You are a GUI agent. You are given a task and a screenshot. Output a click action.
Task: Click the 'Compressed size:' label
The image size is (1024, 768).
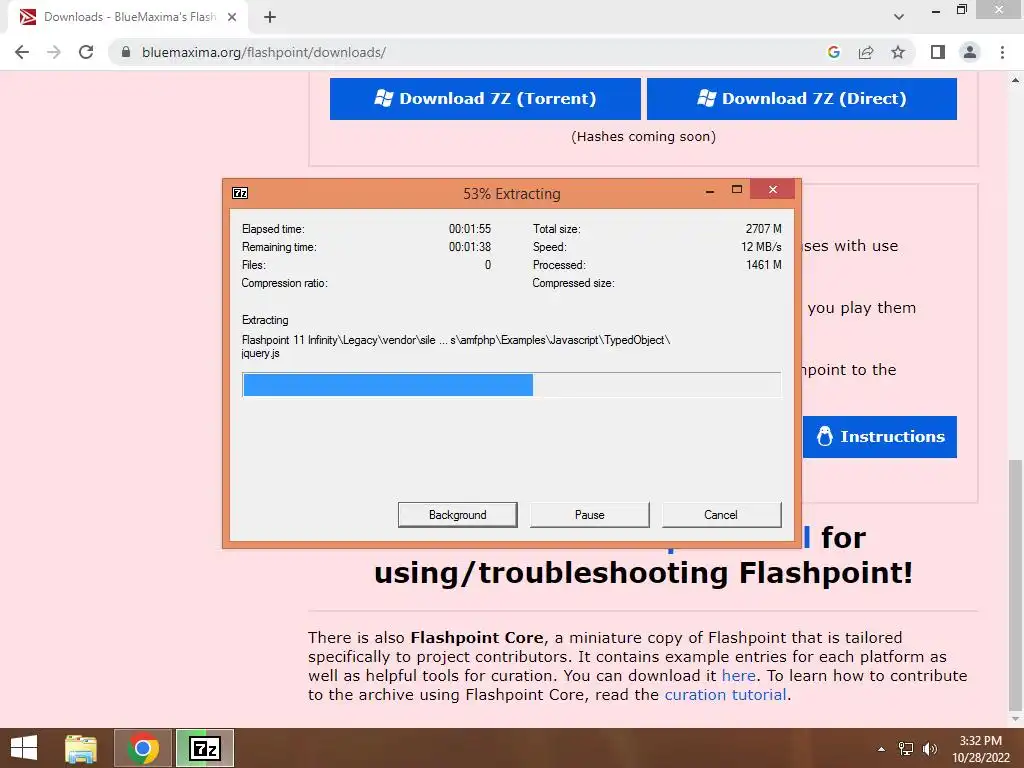[x=573, y=283]
